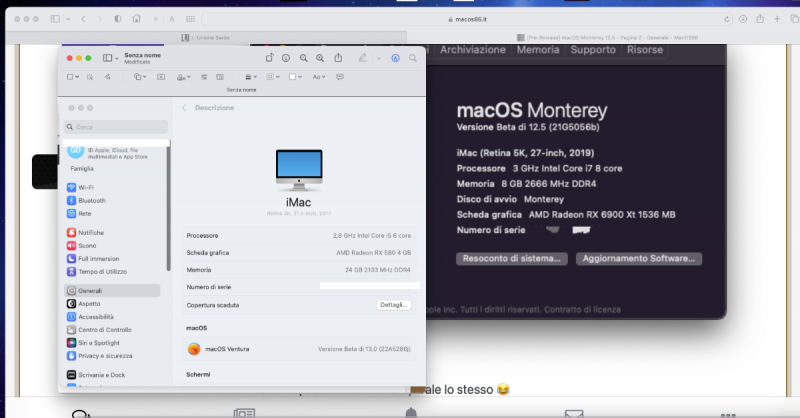Open Suono settings
The width and height of the screenshot is (800, 418).
(x=82, y=245)
